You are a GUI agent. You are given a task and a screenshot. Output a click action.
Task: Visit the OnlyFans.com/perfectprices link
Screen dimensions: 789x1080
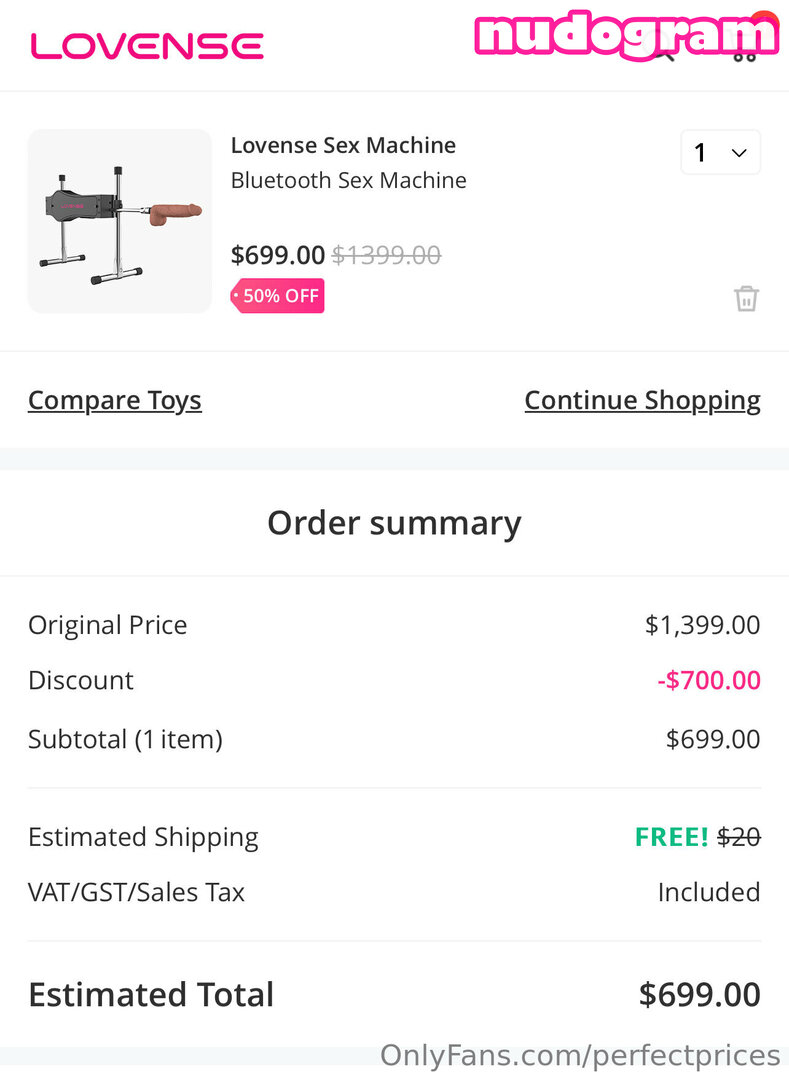580,1055
